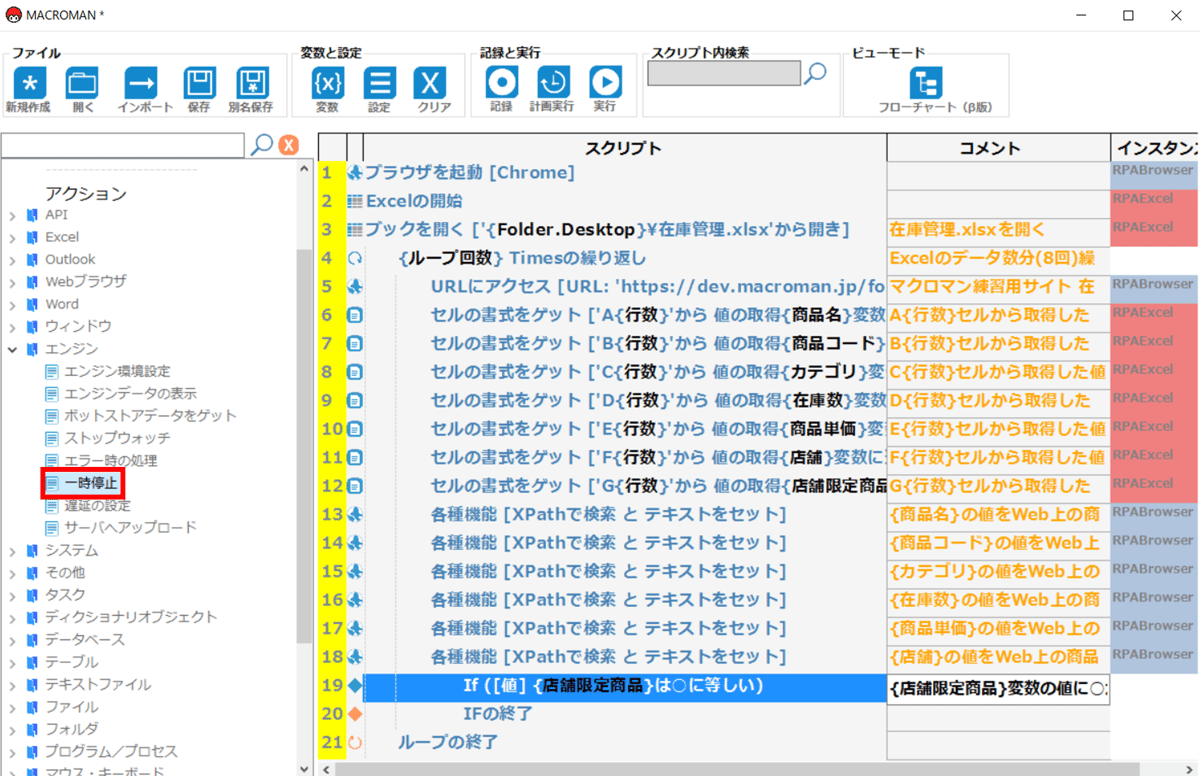The image size is (1200, 776).
Task: Click the action search magnifier icon
Action: coord(262,145)
